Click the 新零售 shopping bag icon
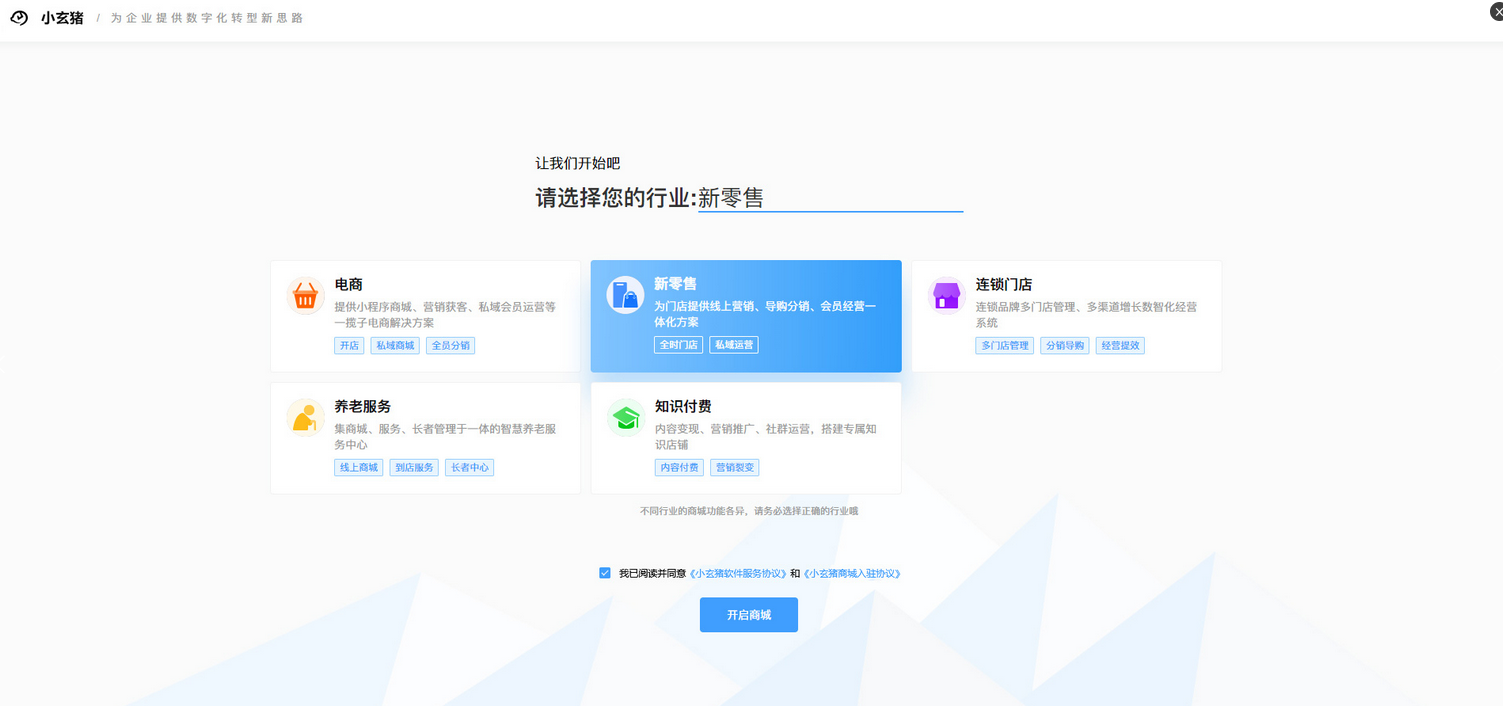 coord(625,295)
